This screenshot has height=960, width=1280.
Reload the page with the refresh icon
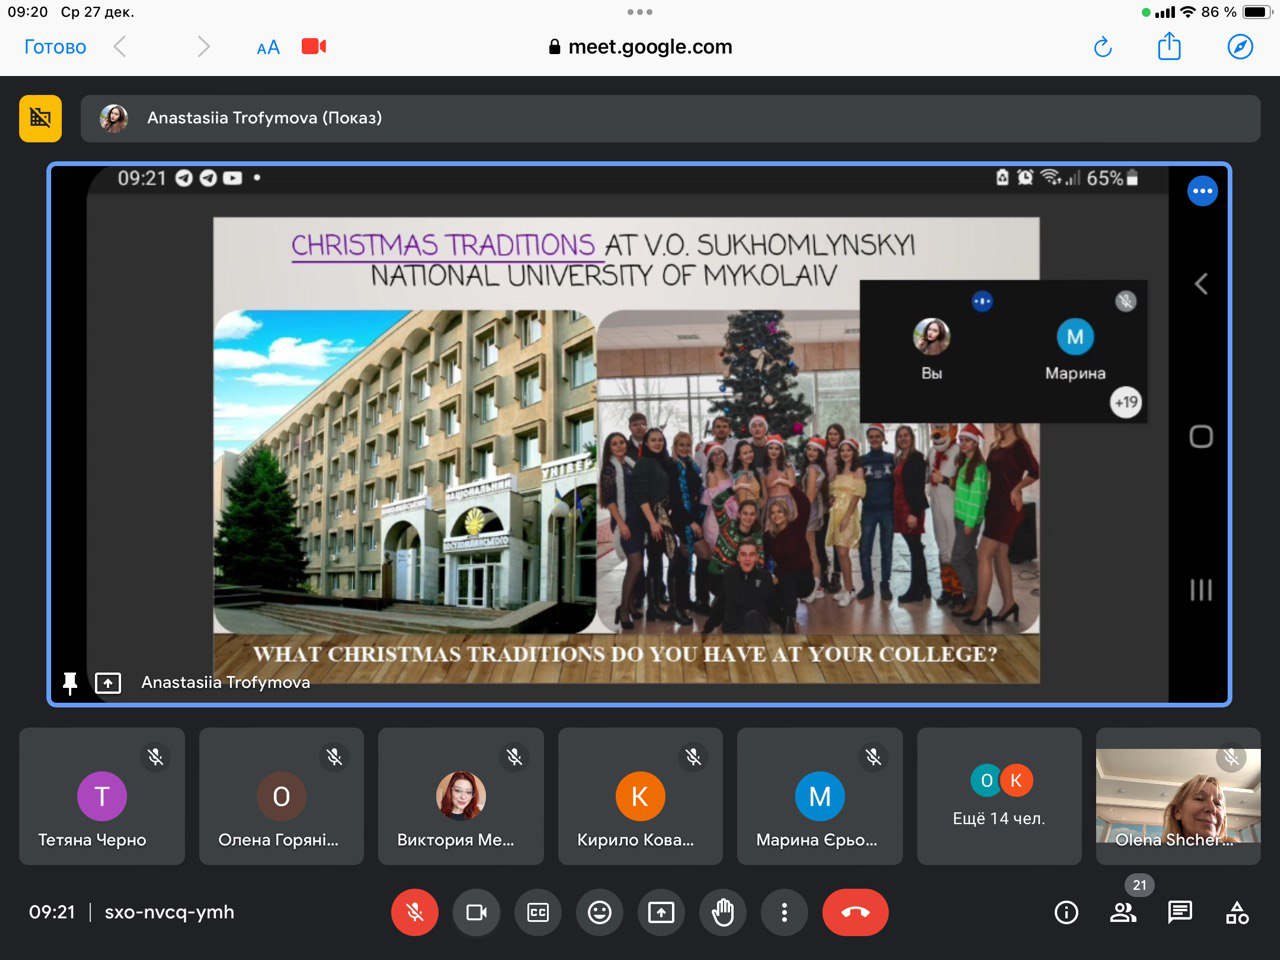[x=1103, y=47]
